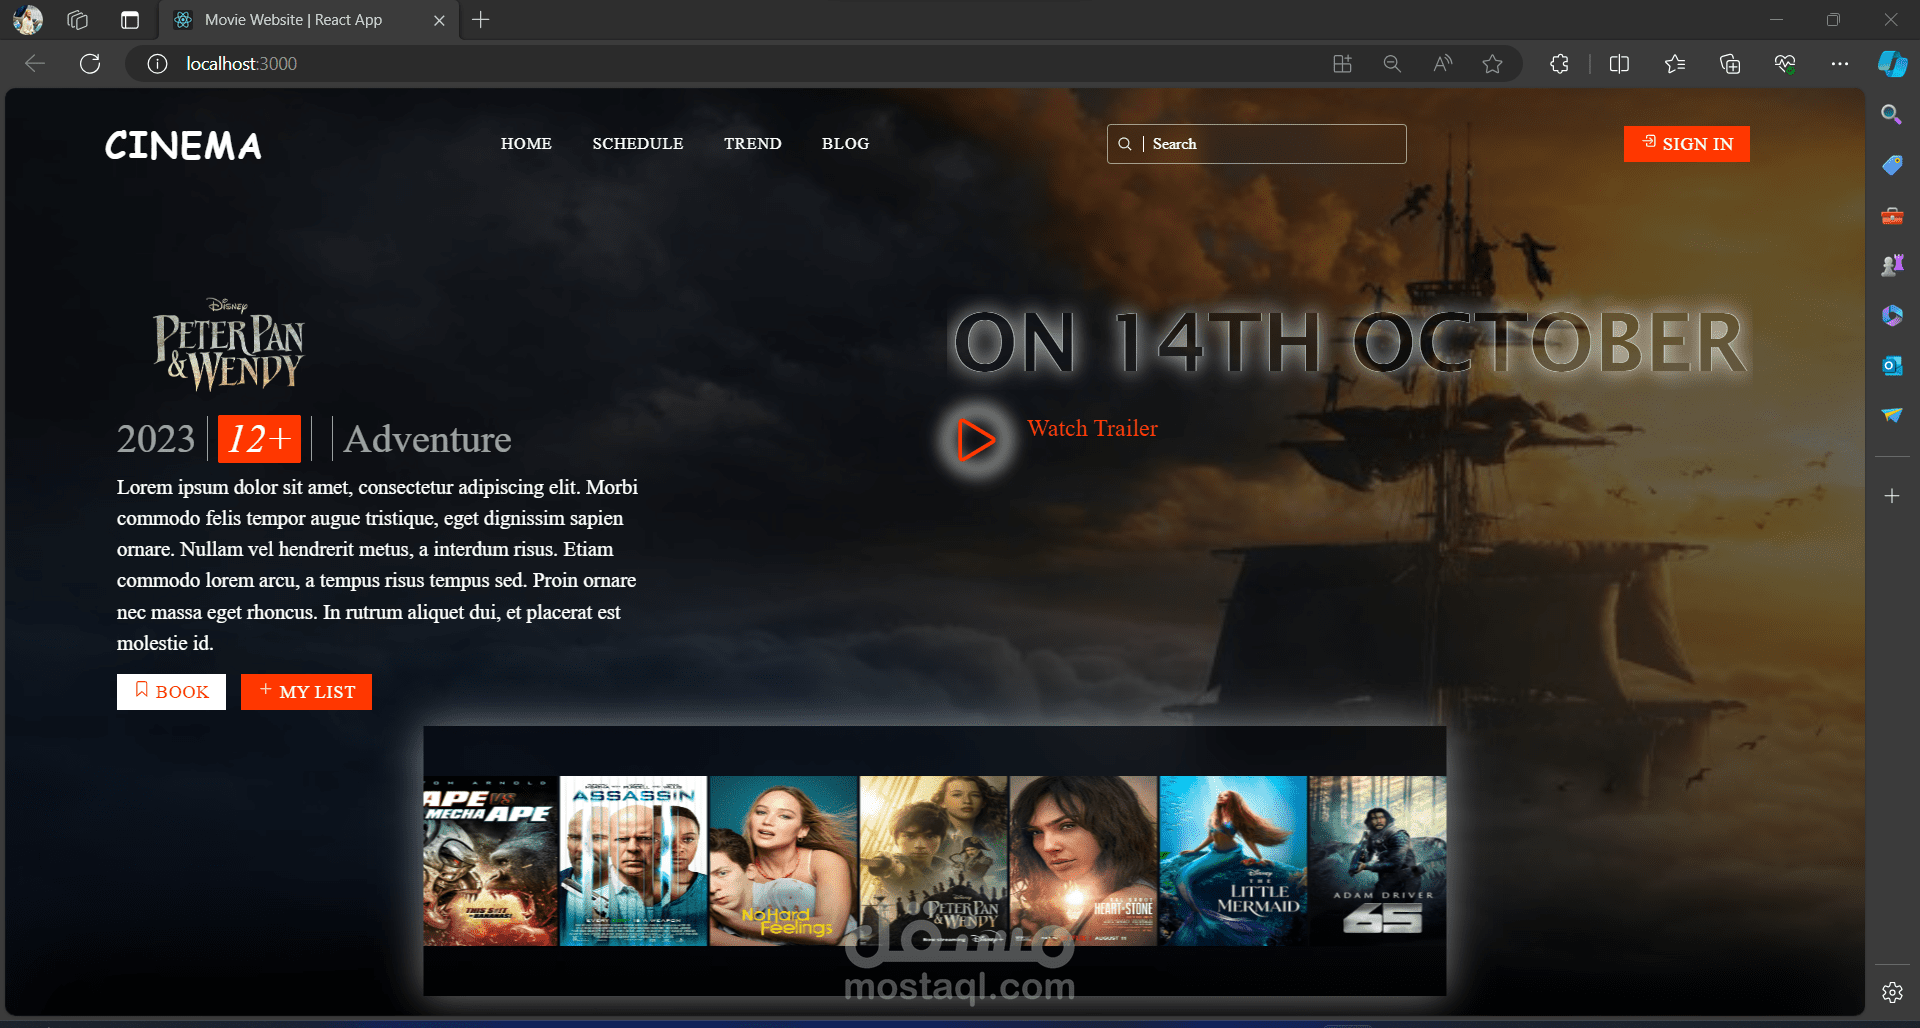Open the Extensions puzzle icon
Screen dimensions: 1920x1028
pos(1559,64)
